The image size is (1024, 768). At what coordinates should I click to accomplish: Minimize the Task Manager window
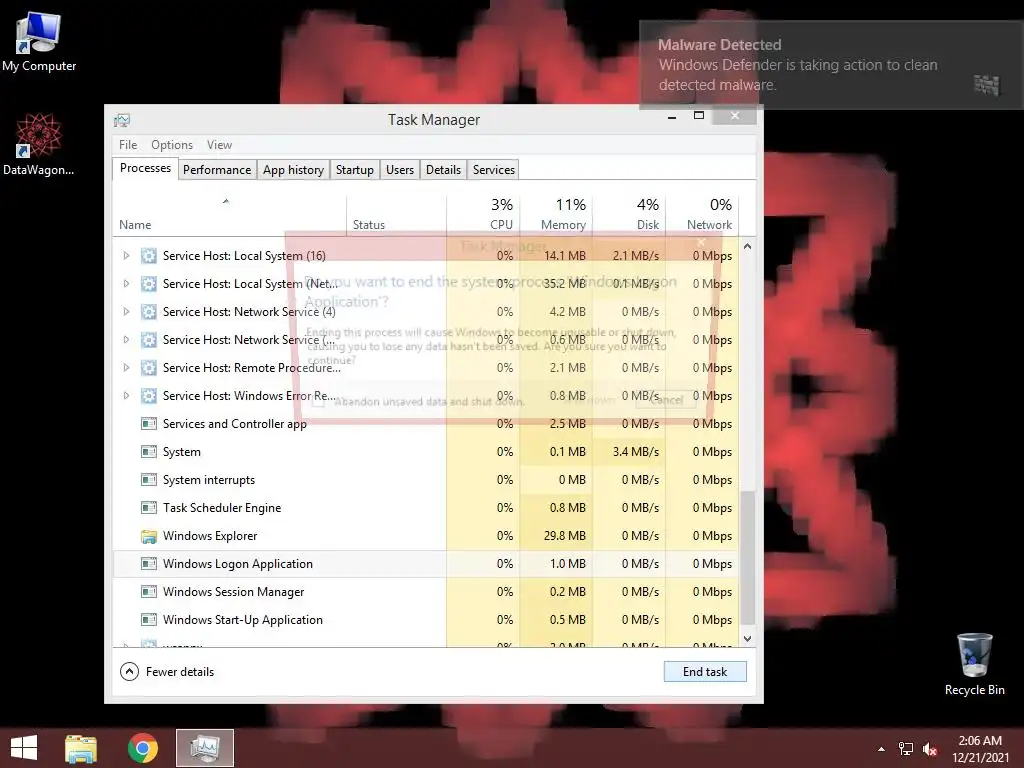[671, 116]
